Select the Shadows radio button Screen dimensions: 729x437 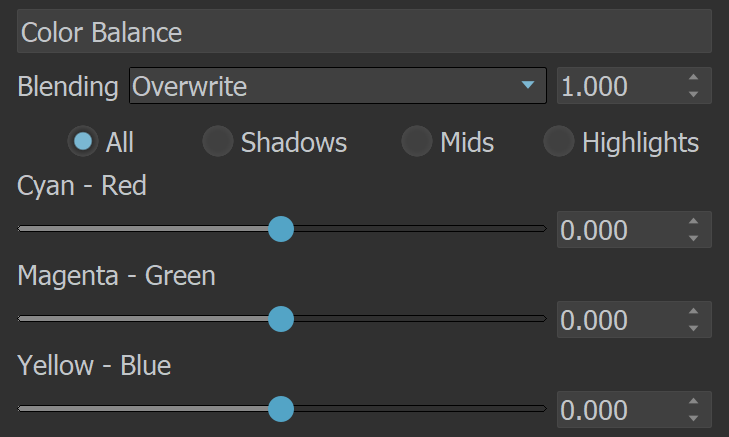pos(218,141)
